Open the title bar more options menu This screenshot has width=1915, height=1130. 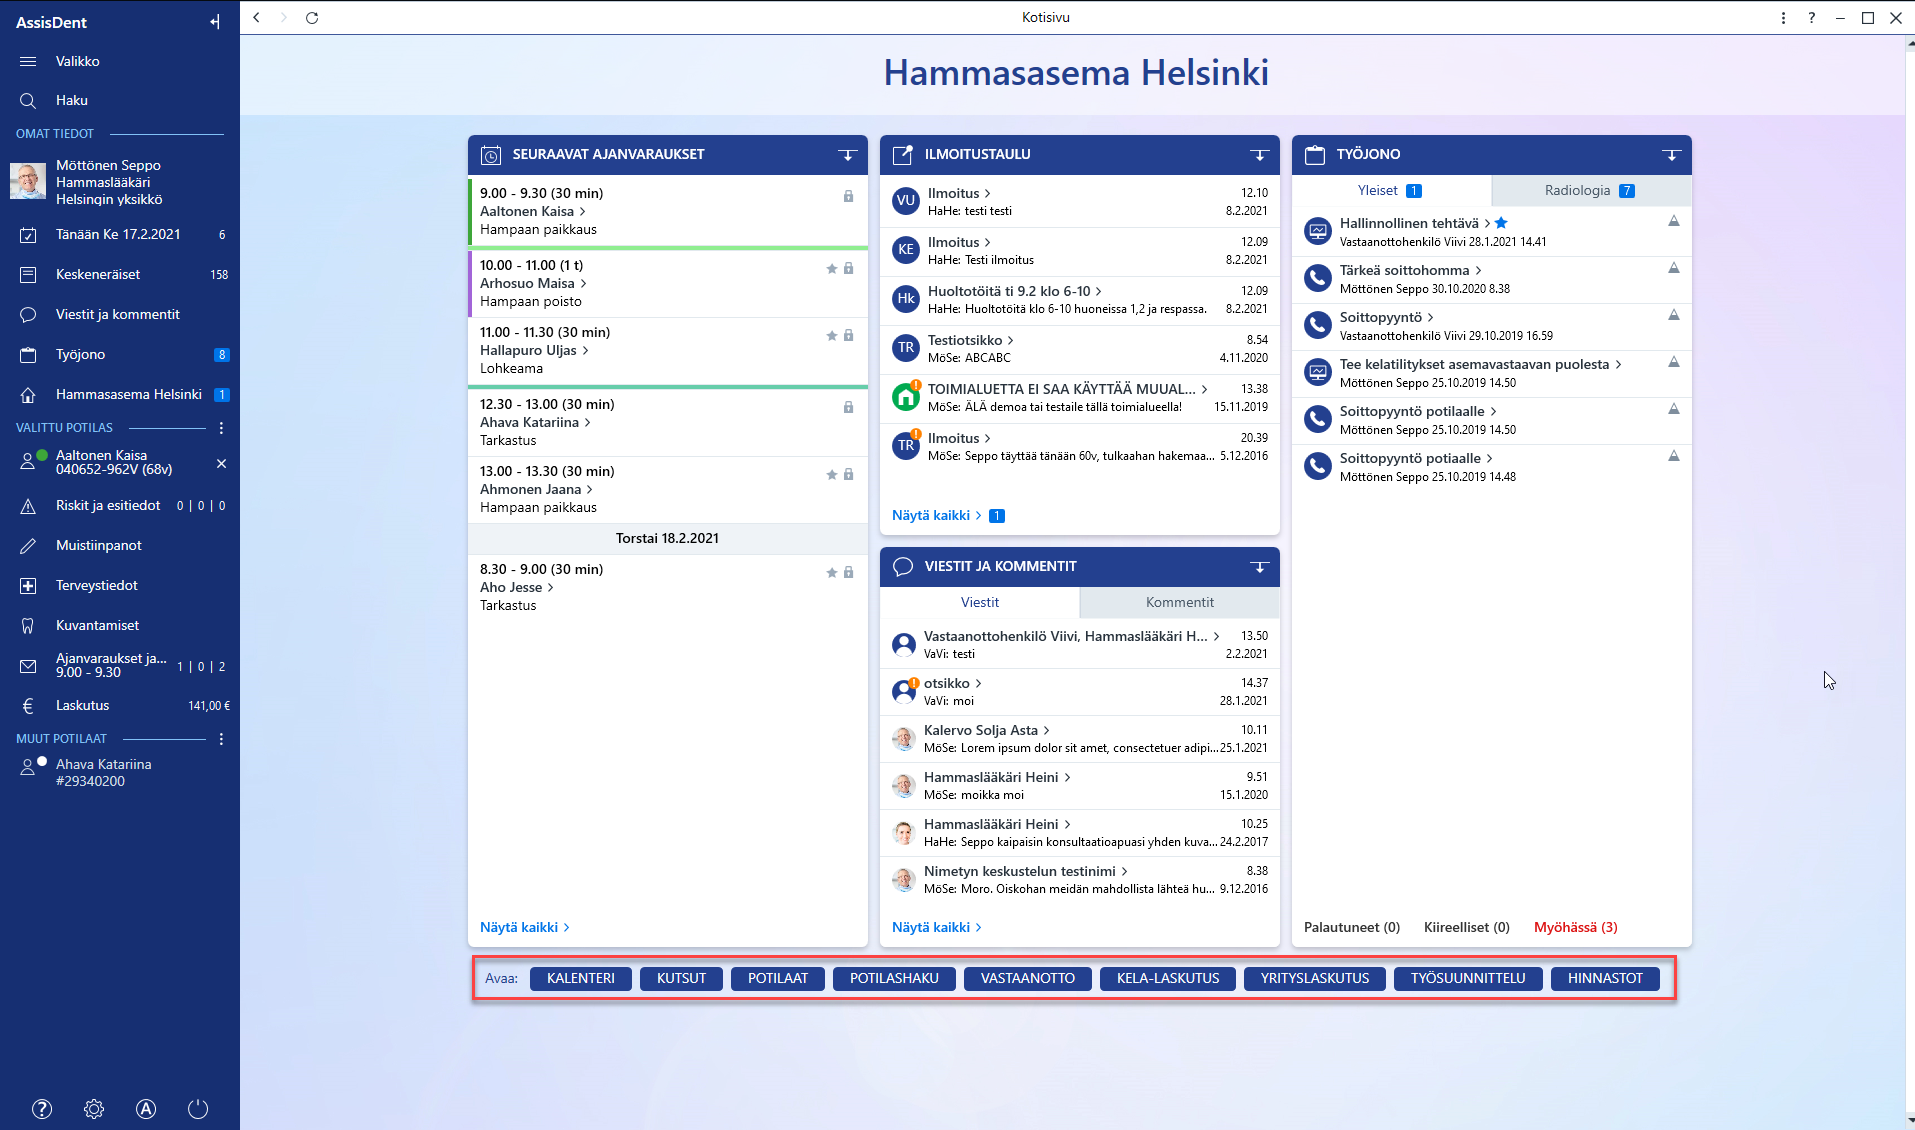[x=1783, y=17]
